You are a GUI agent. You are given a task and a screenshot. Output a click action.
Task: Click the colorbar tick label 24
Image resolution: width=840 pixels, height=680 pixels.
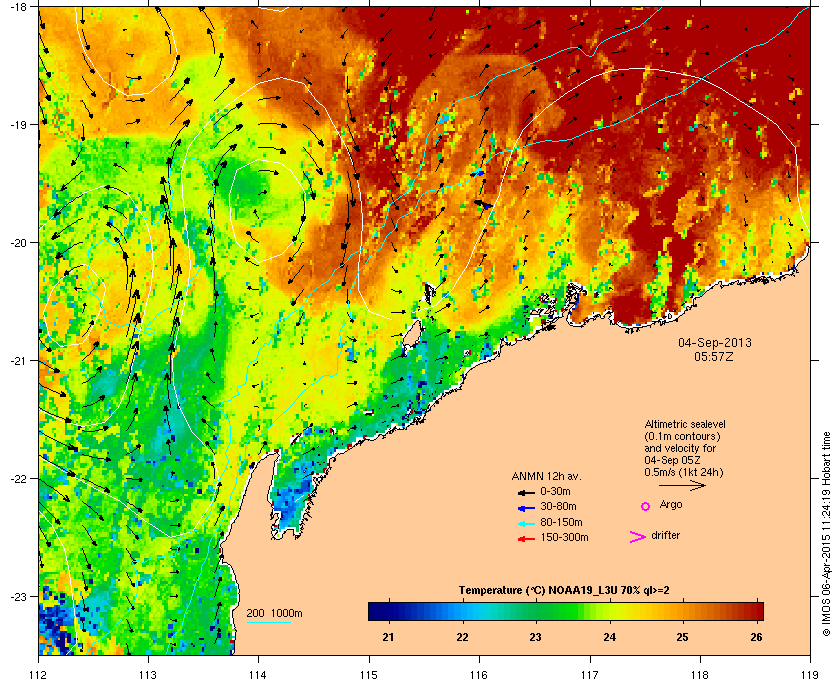(x=610, y=637)
